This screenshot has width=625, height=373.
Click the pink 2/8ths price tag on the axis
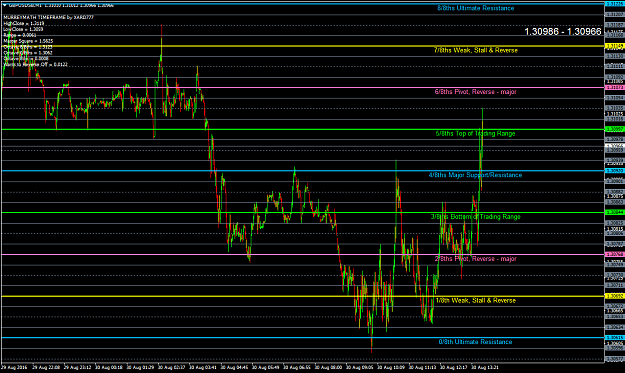coord(615,254)
